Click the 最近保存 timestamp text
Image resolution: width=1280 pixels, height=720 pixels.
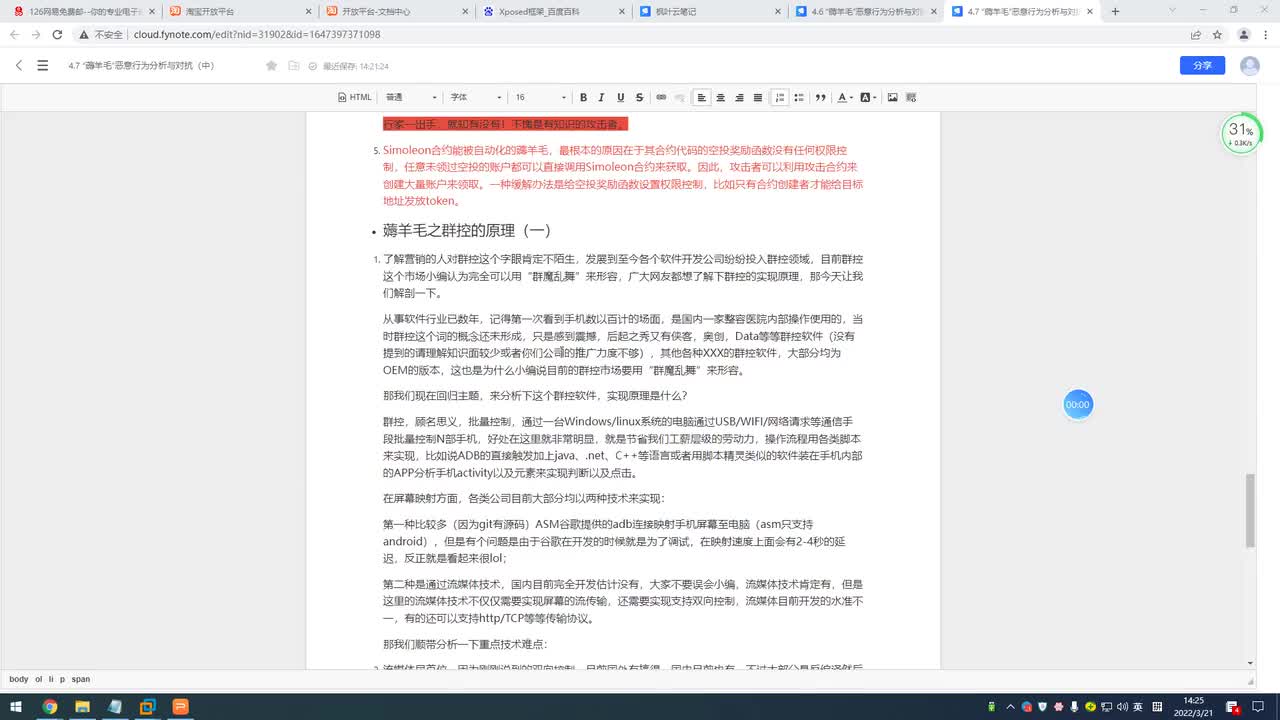(355, 66)
